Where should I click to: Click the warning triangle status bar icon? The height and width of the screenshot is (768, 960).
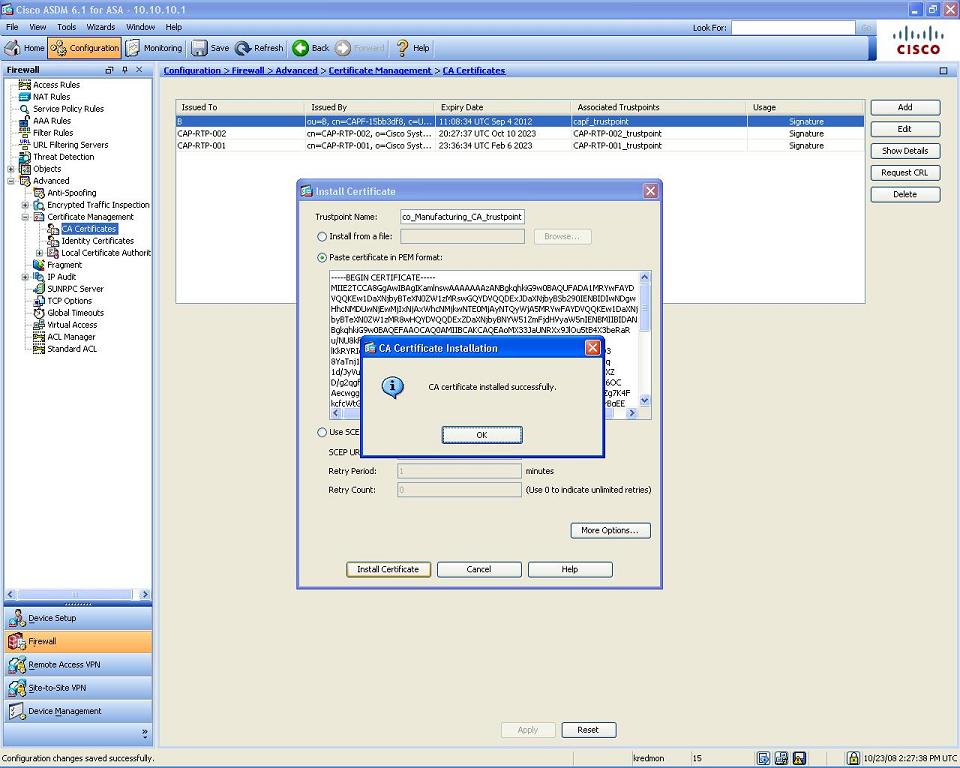(799, 758)
